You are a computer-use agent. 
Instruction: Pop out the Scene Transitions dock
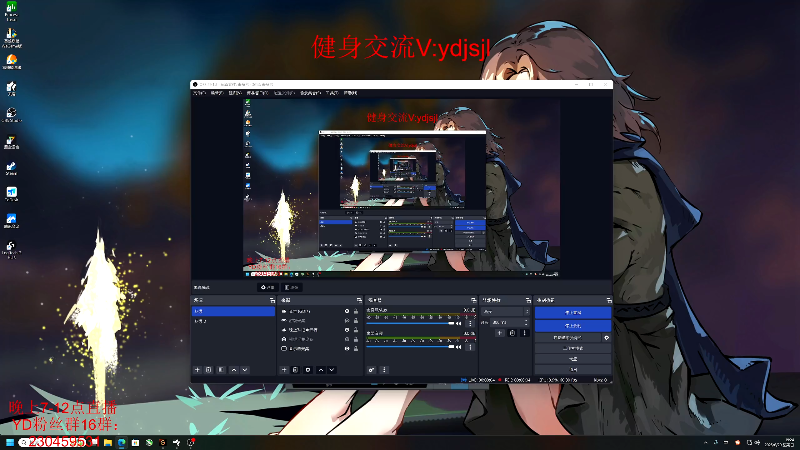click(528, 300)
